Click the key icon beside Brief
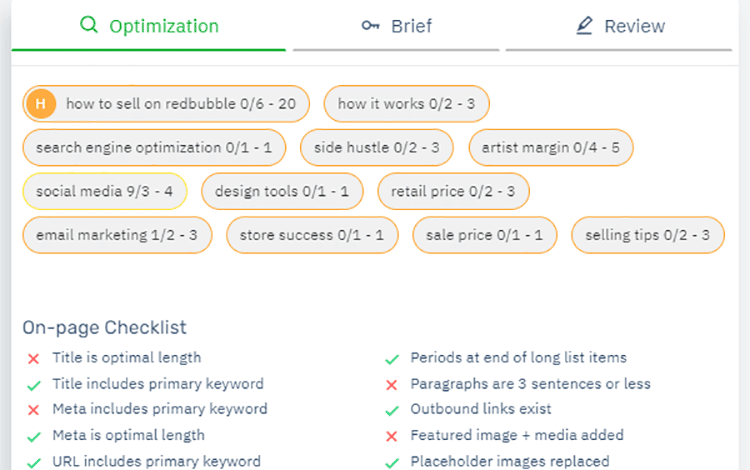 point(371,26)
